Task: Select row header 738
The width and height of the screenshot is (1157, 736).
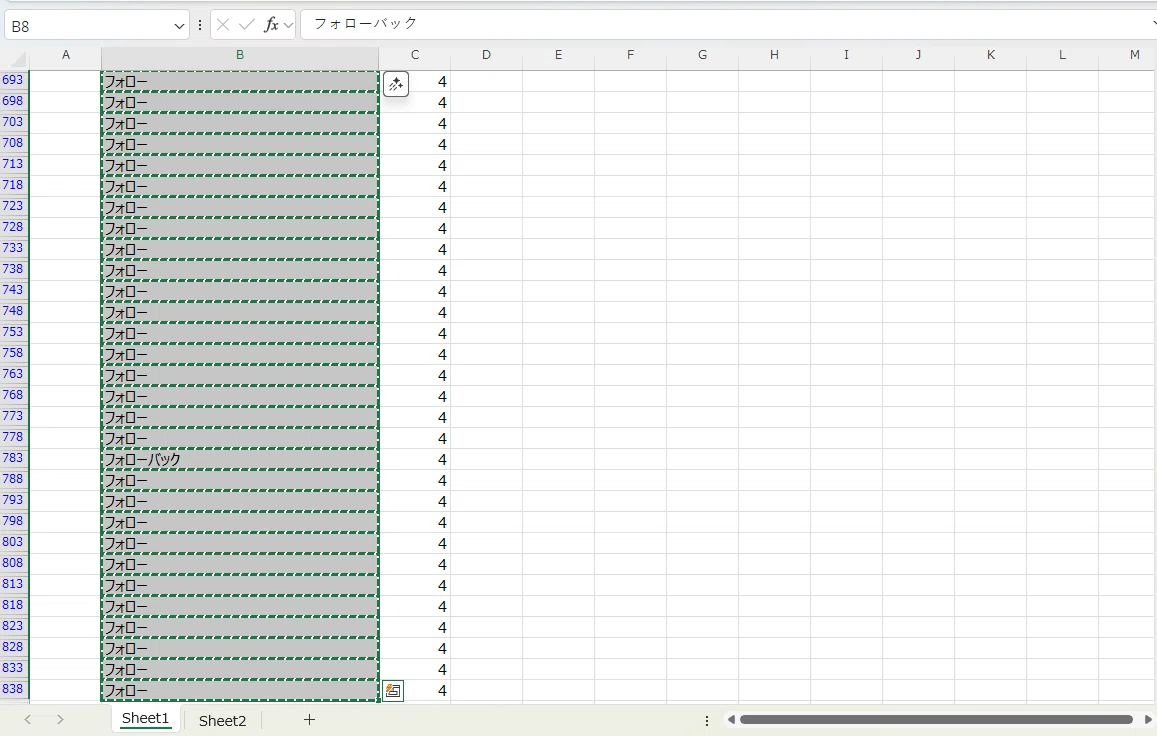Action: [x=13, y=269]
